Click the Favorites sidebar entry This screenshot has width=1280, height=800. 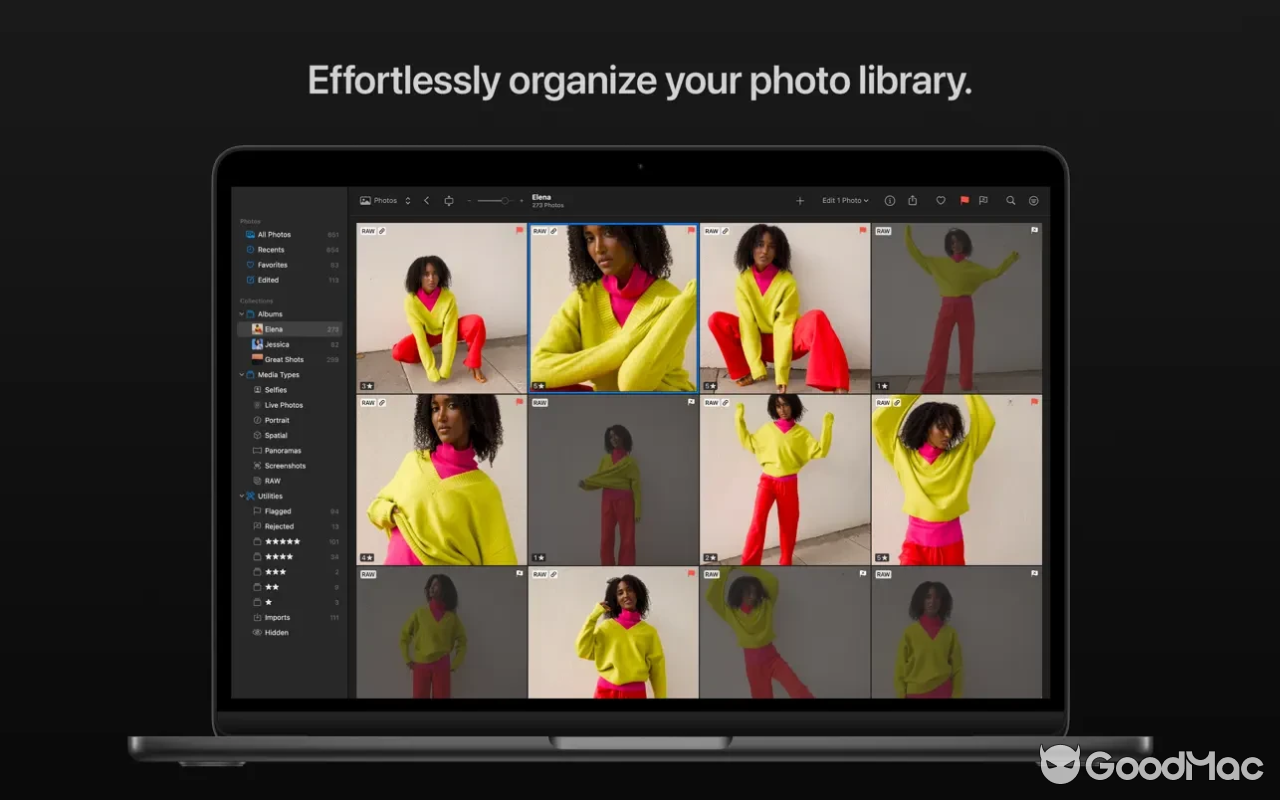tap(271, 264)
